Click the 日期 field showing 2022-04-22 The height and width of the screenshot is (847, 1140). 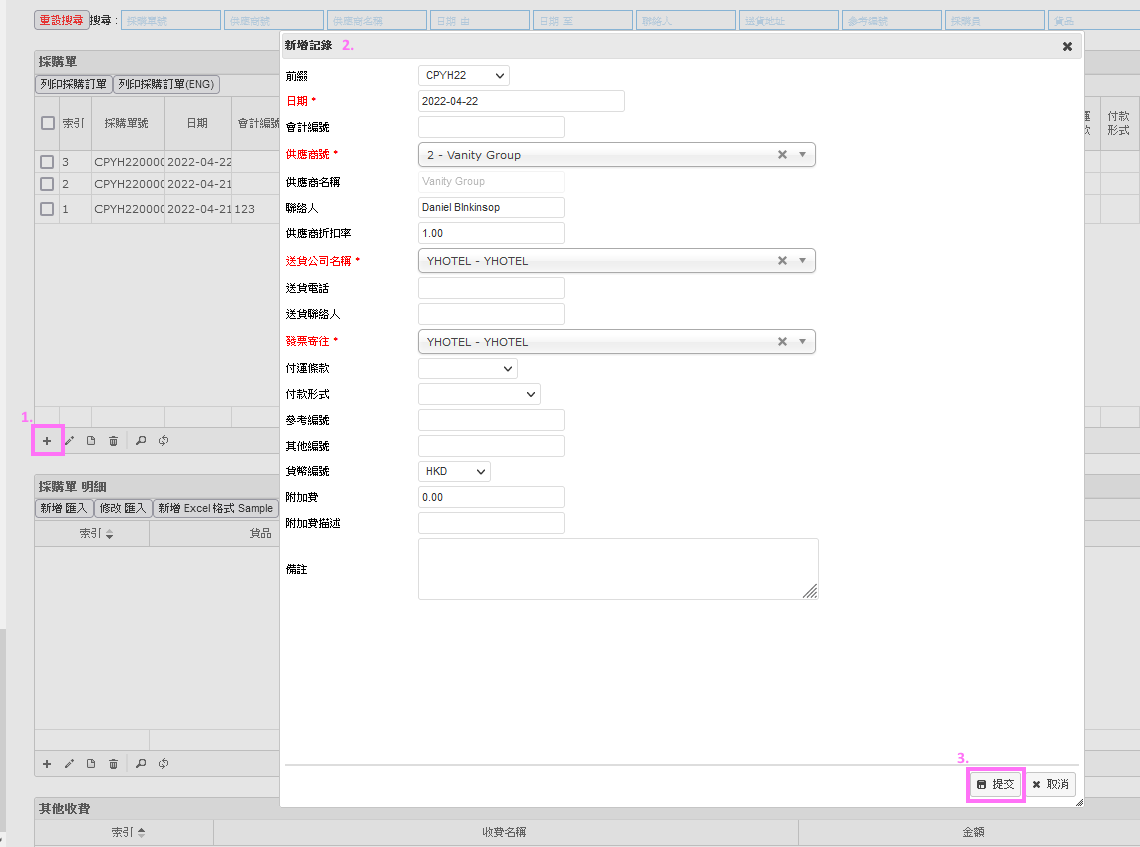point(520,101)
